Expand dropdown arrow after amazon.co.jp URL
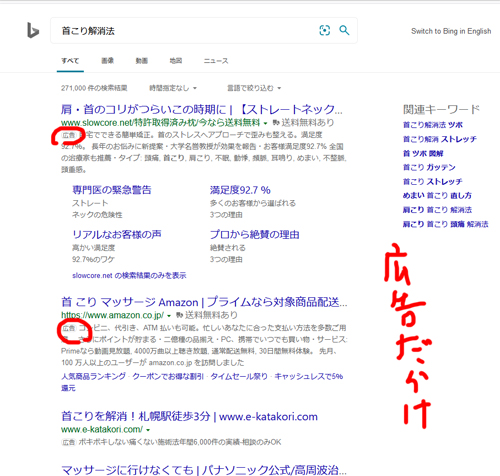Viewport: 500px width, 476px height. (169, 316)
